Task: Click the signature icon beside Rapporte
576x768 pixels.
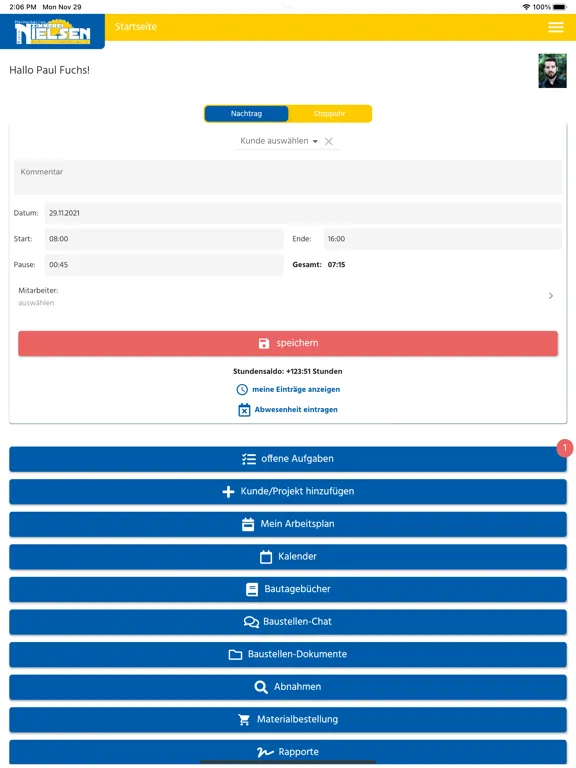Action: click(x=265, y=752)
